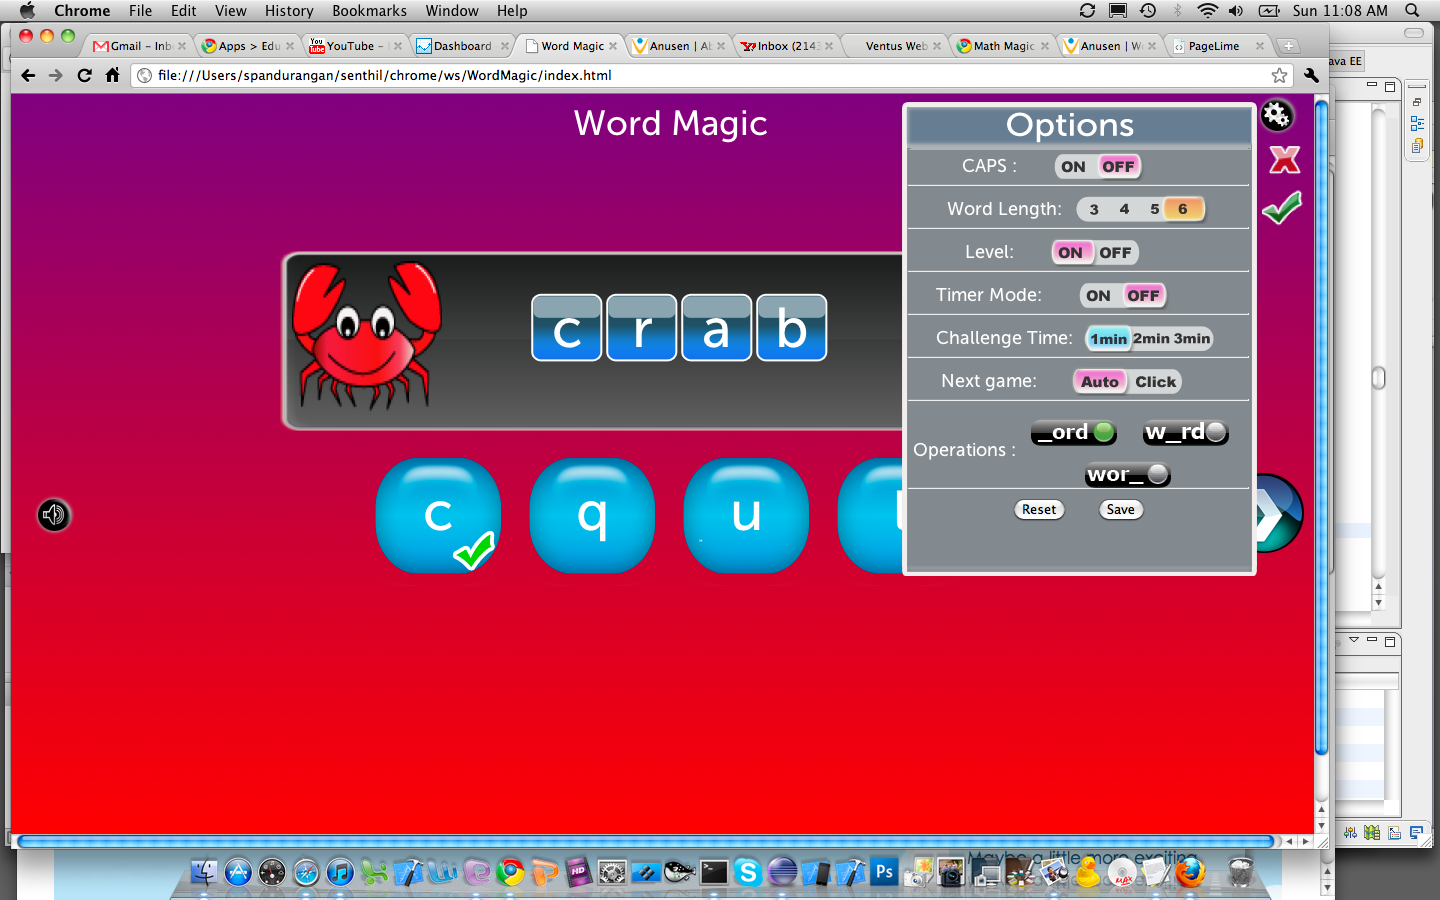Image resolution: width=1440 pixels, height=900 pixels.
Task: Turn Timer Mode on
Action: [x=1098, y=296]
